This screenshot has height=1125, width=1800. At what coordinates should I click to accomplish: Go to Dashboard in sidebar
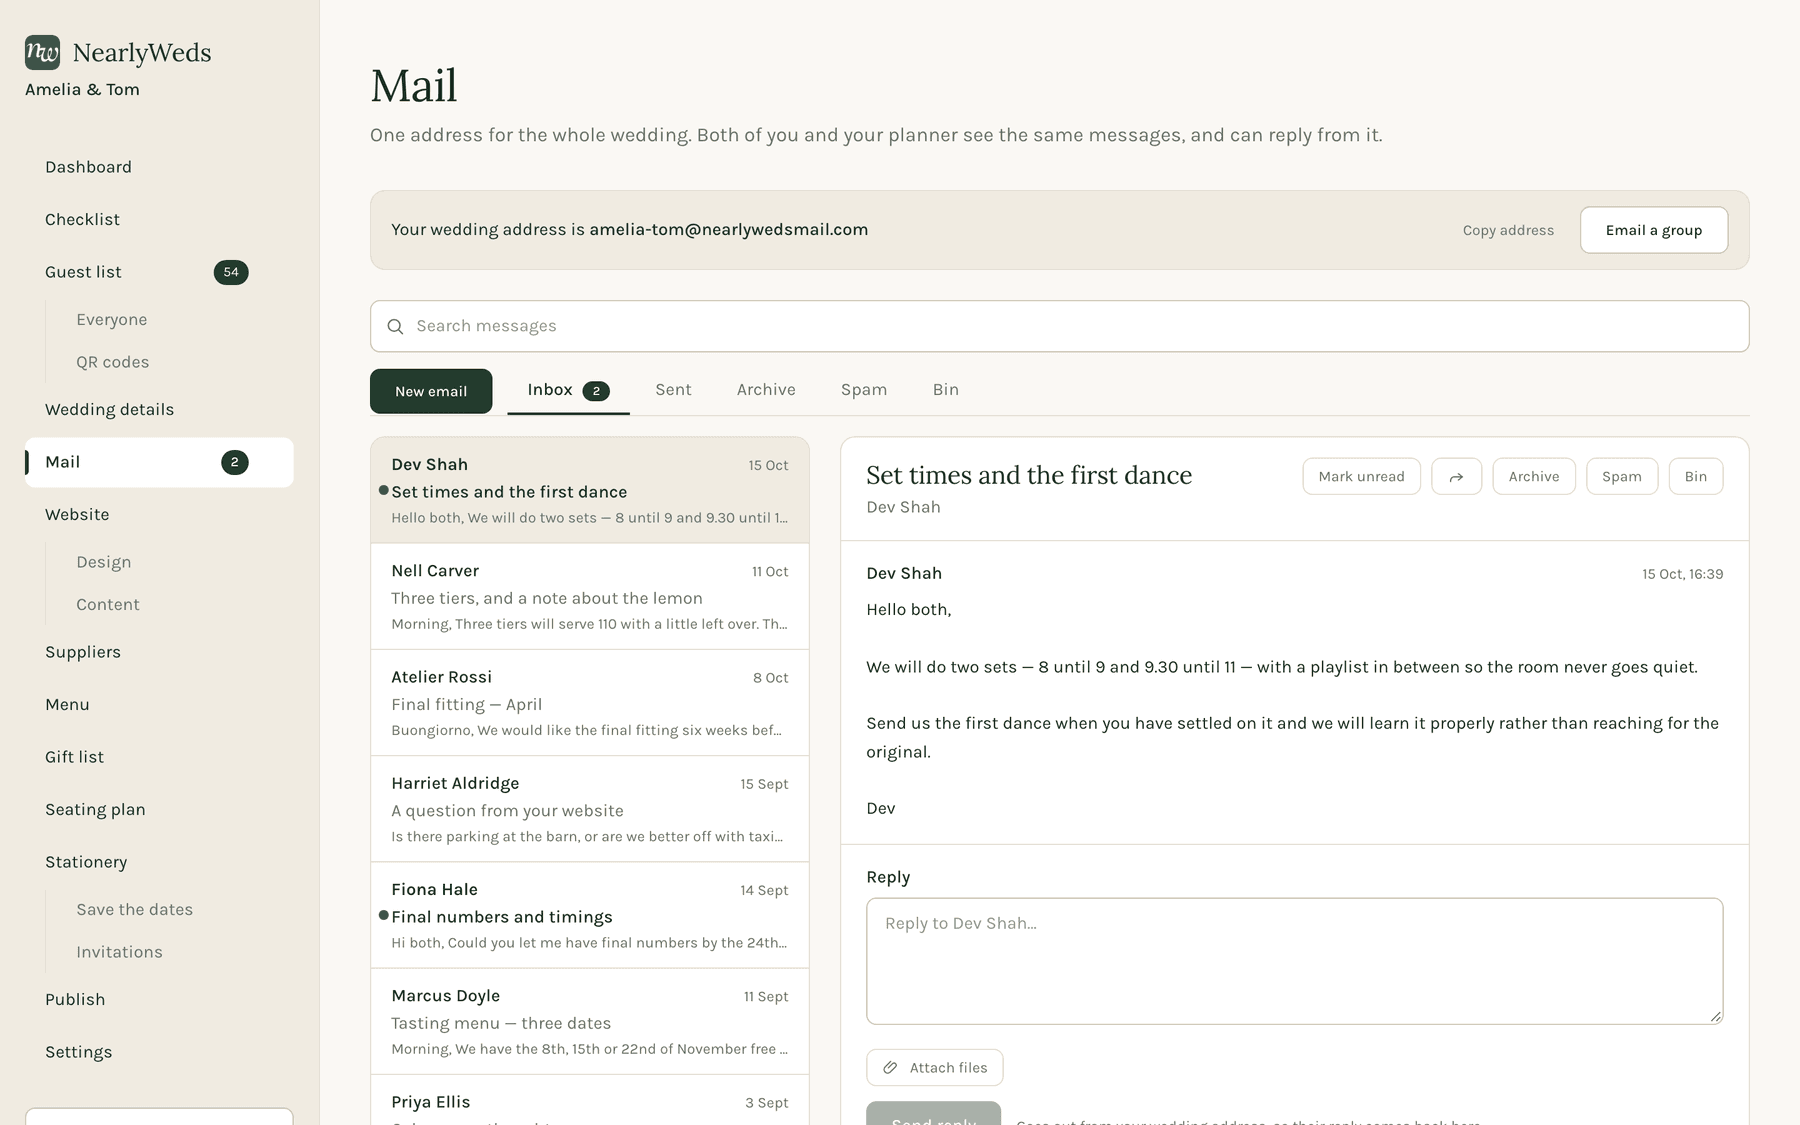pyautogui.click(x=159, y=167)
